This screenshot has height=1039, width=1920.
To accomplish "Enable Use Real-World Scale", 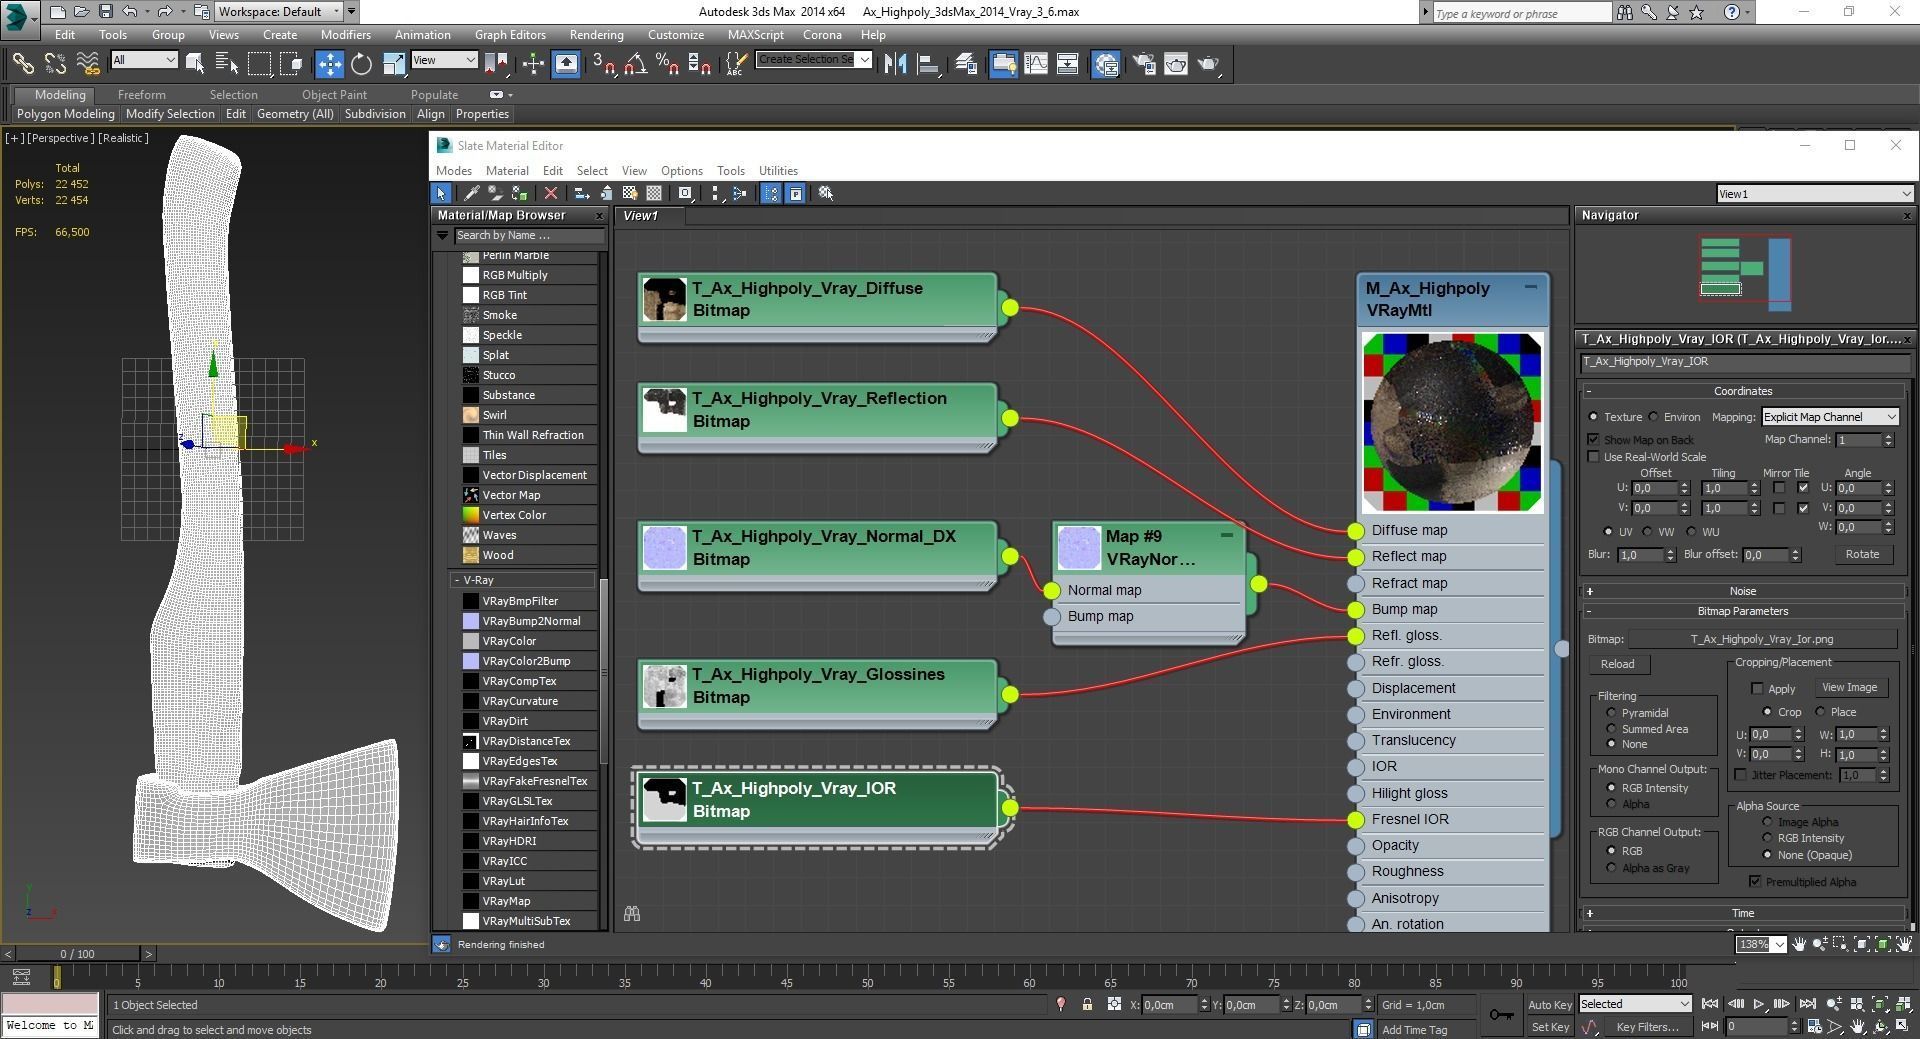I will click(1593, 457).
